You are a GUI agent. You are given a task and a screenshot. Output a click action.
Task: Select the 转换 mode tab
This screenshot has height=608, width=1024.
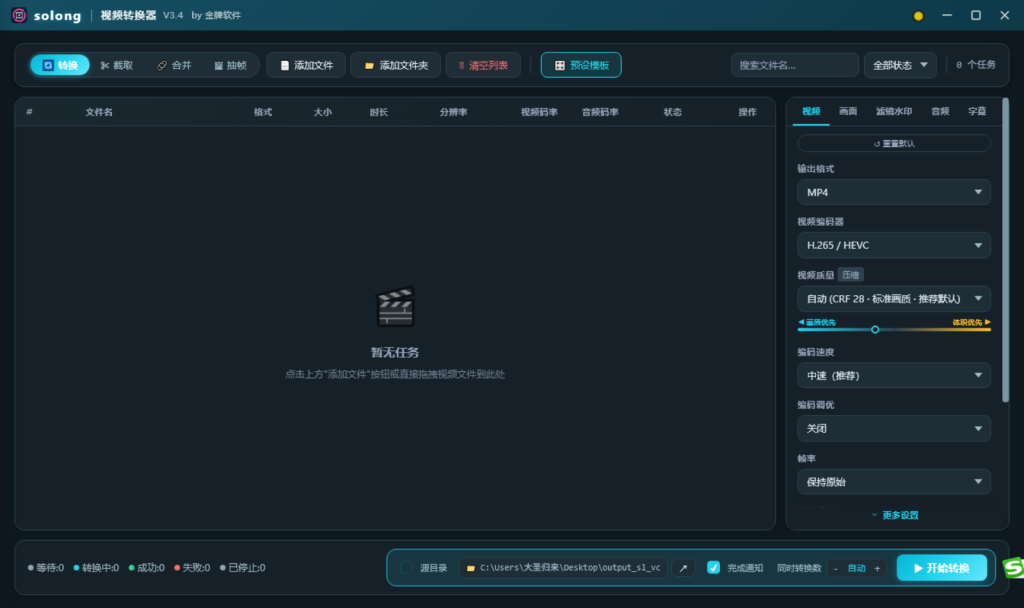click(x=60, y=65)
